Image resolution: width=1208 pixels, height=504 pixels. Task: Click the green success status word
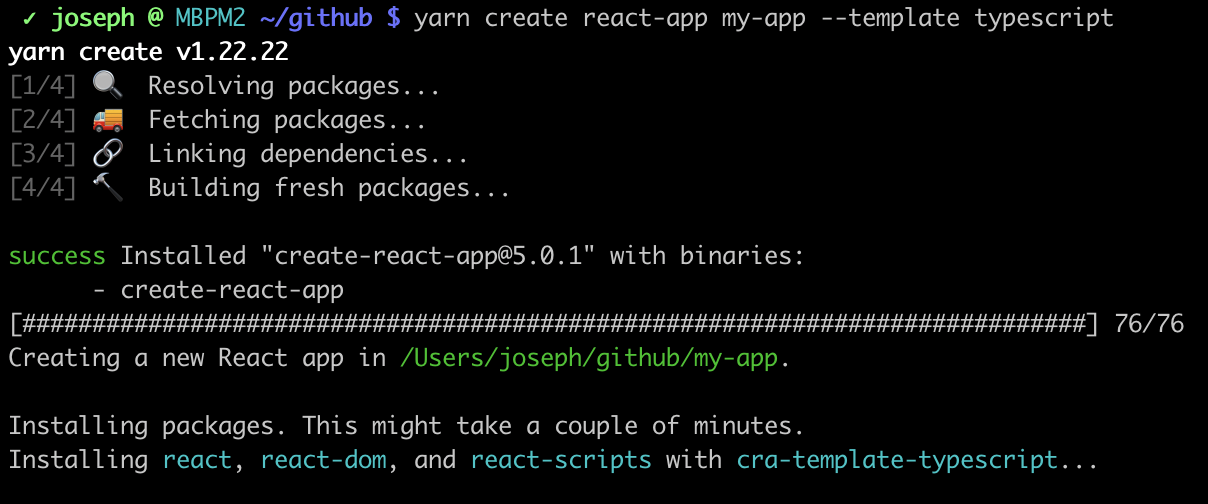[x=57, y=256]
